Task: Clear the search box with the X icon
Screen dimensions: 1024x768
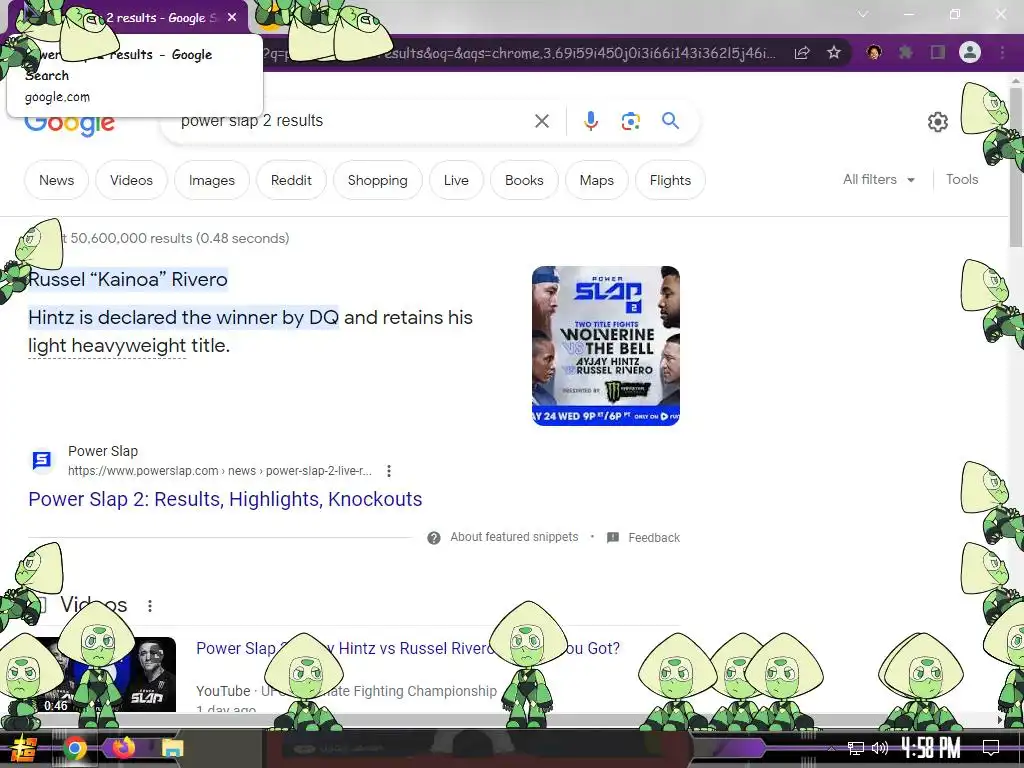Action: coord(541,121)
